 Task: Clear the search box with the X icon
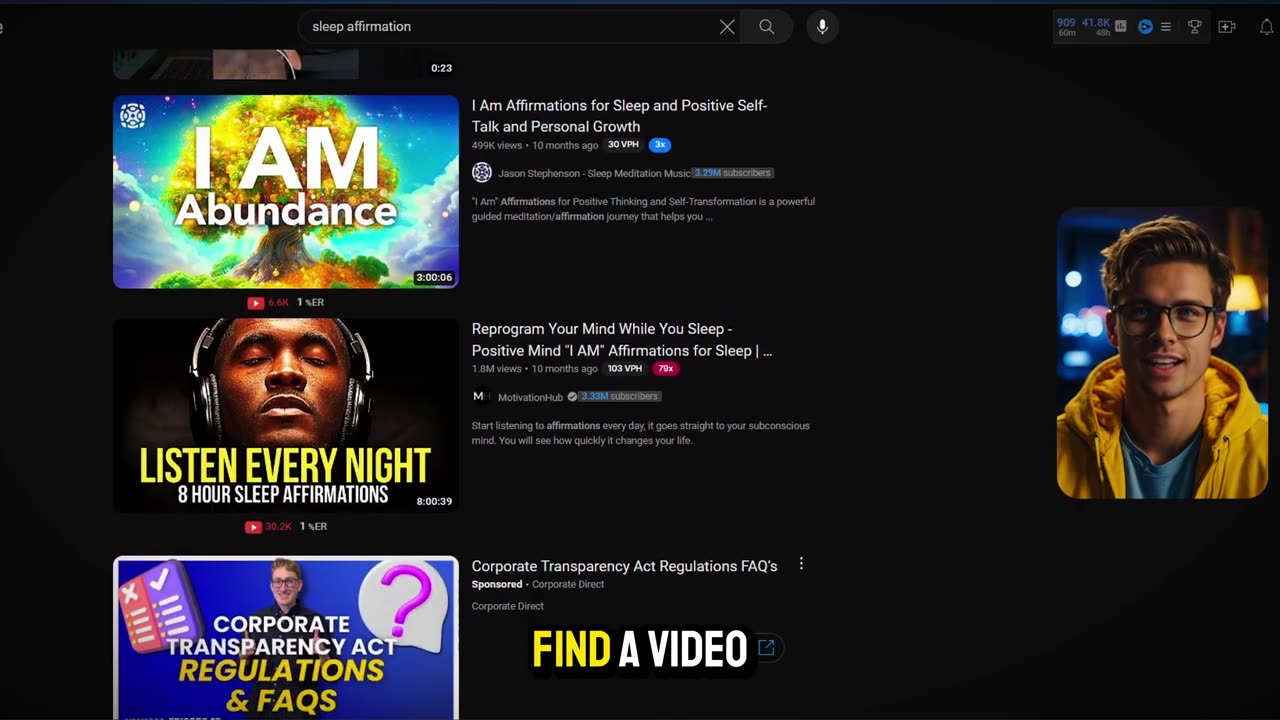click(727, 27)
